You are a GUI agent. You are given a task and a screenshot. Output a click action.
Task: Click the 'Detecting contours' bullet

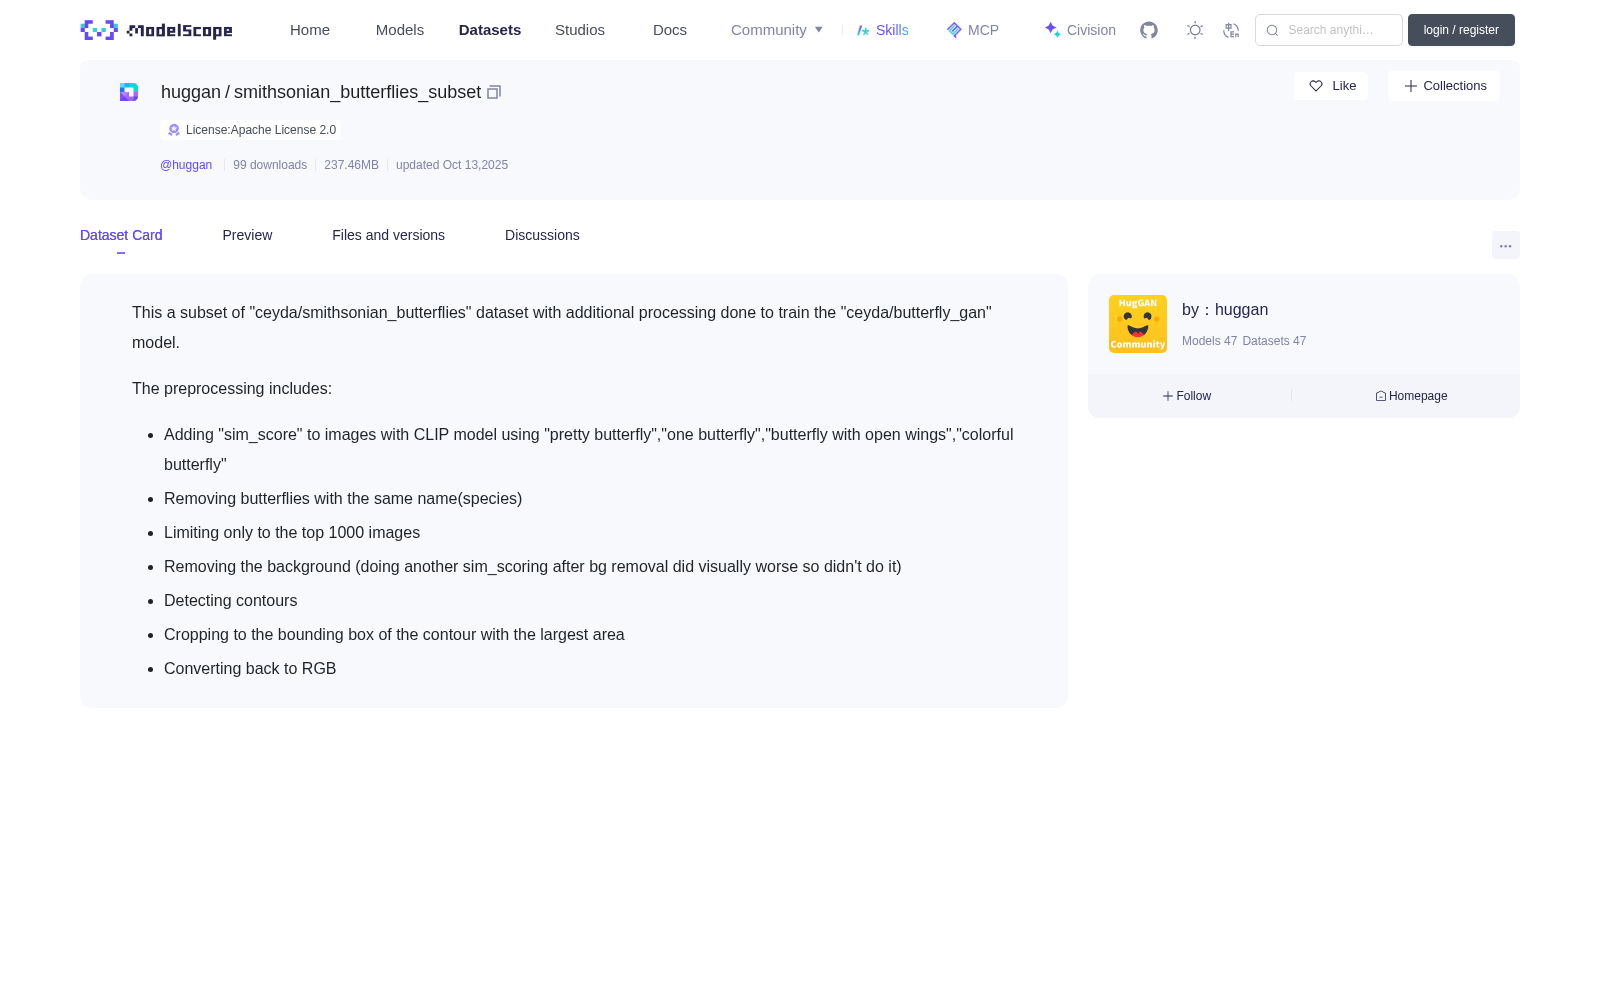coord(230,601)
